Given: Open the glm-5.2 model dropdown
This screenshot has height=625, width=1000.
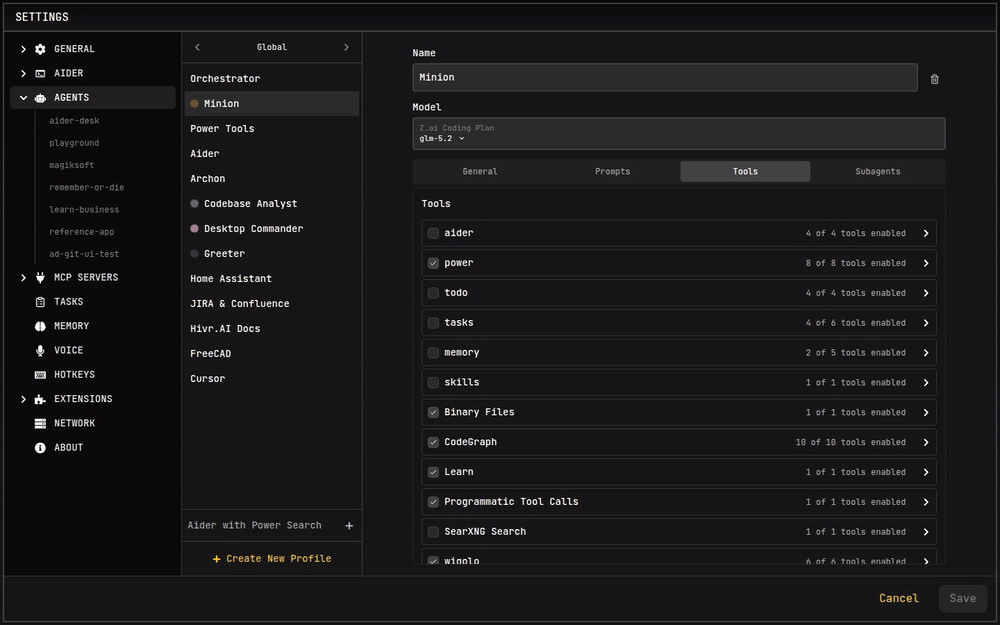Looking at the screenshot, I should [442, 138].
